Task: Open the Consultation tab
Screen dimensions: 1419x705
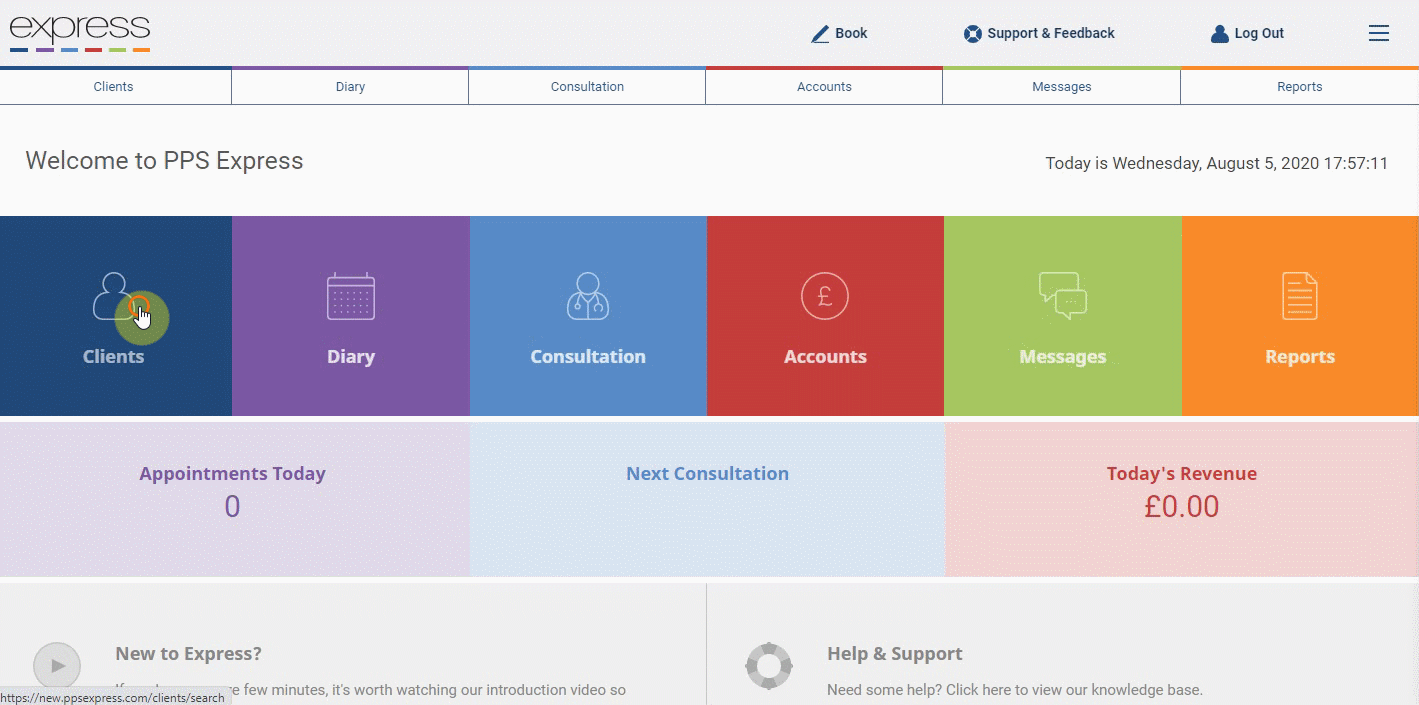Action: point(587,87)
